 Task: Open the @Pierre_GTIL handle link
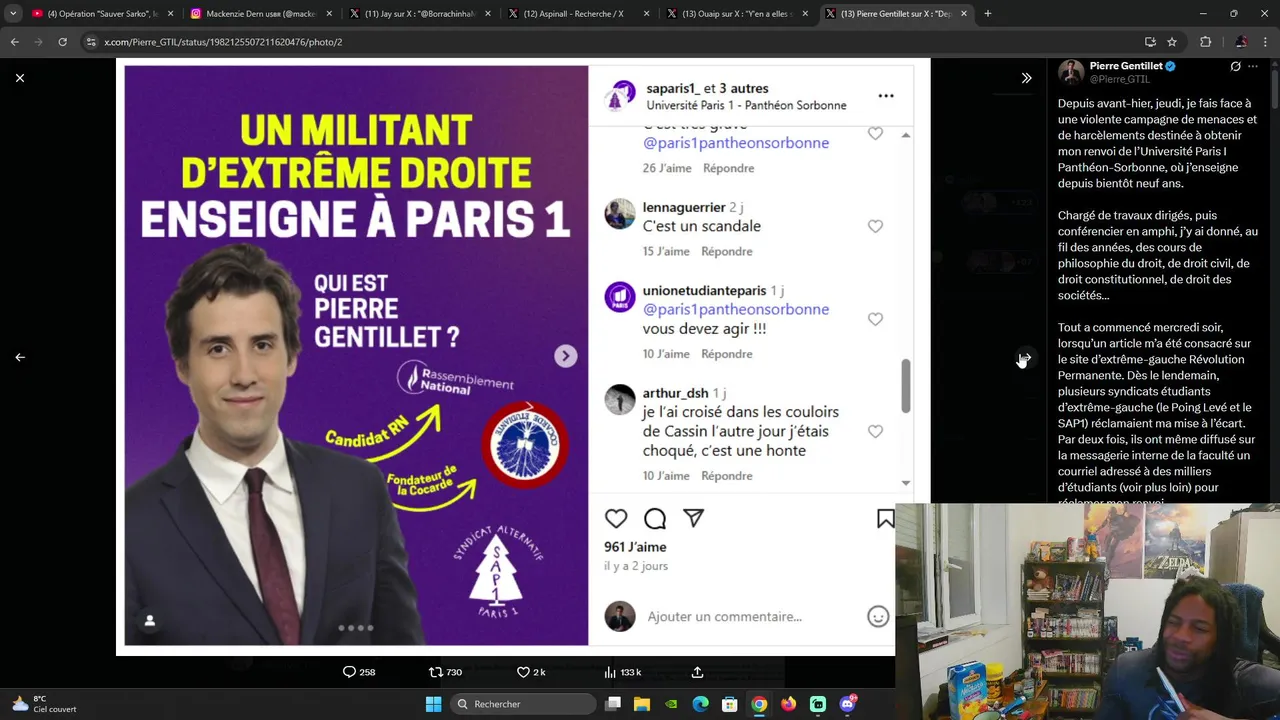pyautogui.click(x=1119, y=79)
